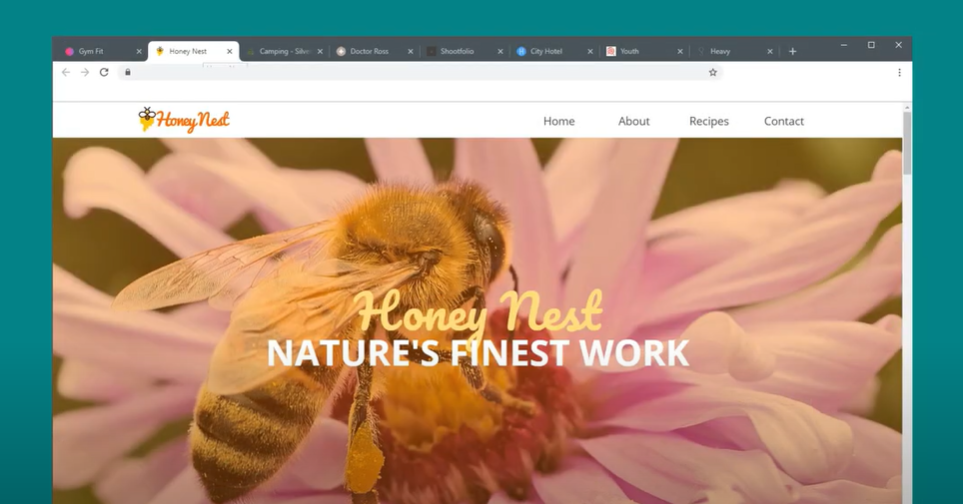Image resolution: width=963 pixels, height=504 pixels.
Task: Close the Honey Nest tab
Action: (230, 52)
